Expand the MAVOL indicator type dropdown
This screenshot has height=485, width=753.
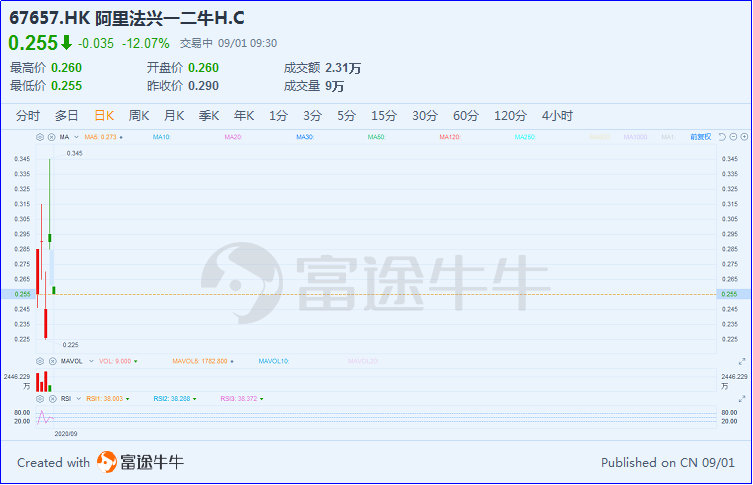point(91,361)
